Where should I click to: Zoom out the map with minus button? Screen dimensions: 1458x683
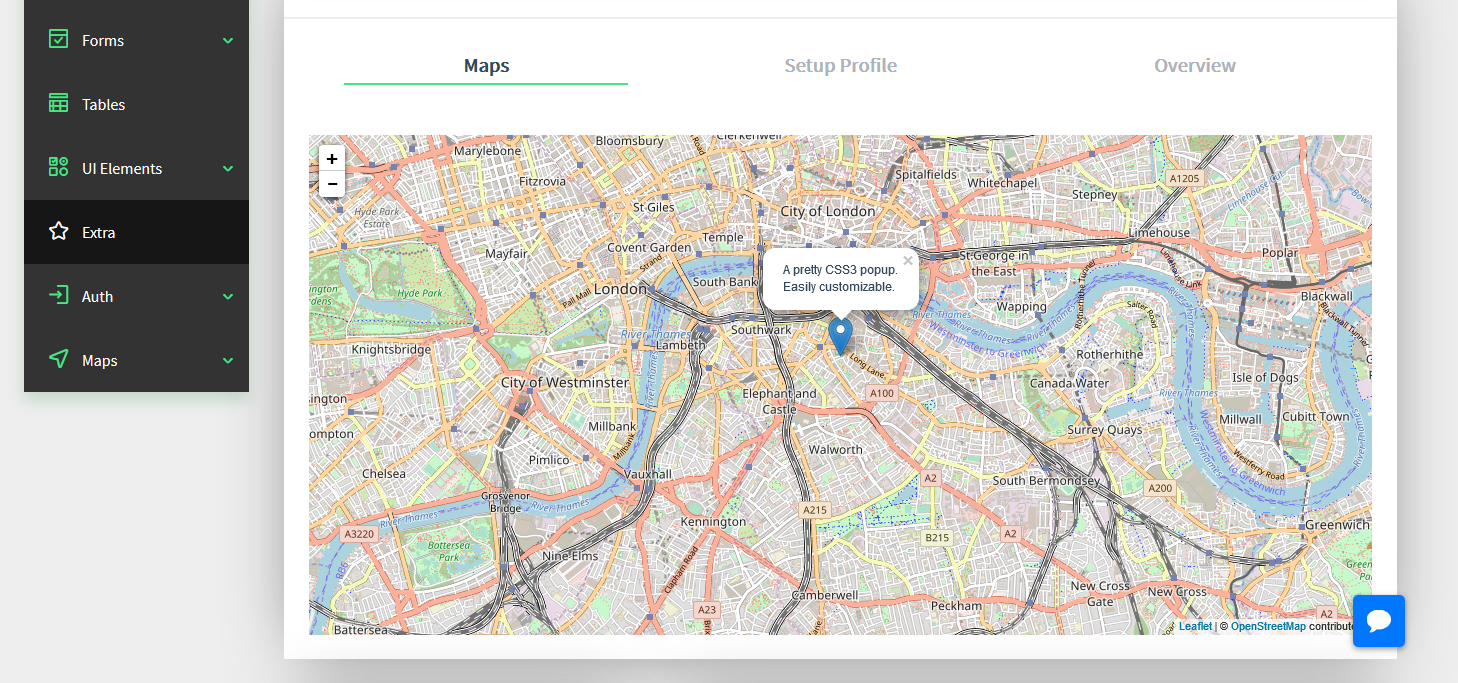point(332,184)
